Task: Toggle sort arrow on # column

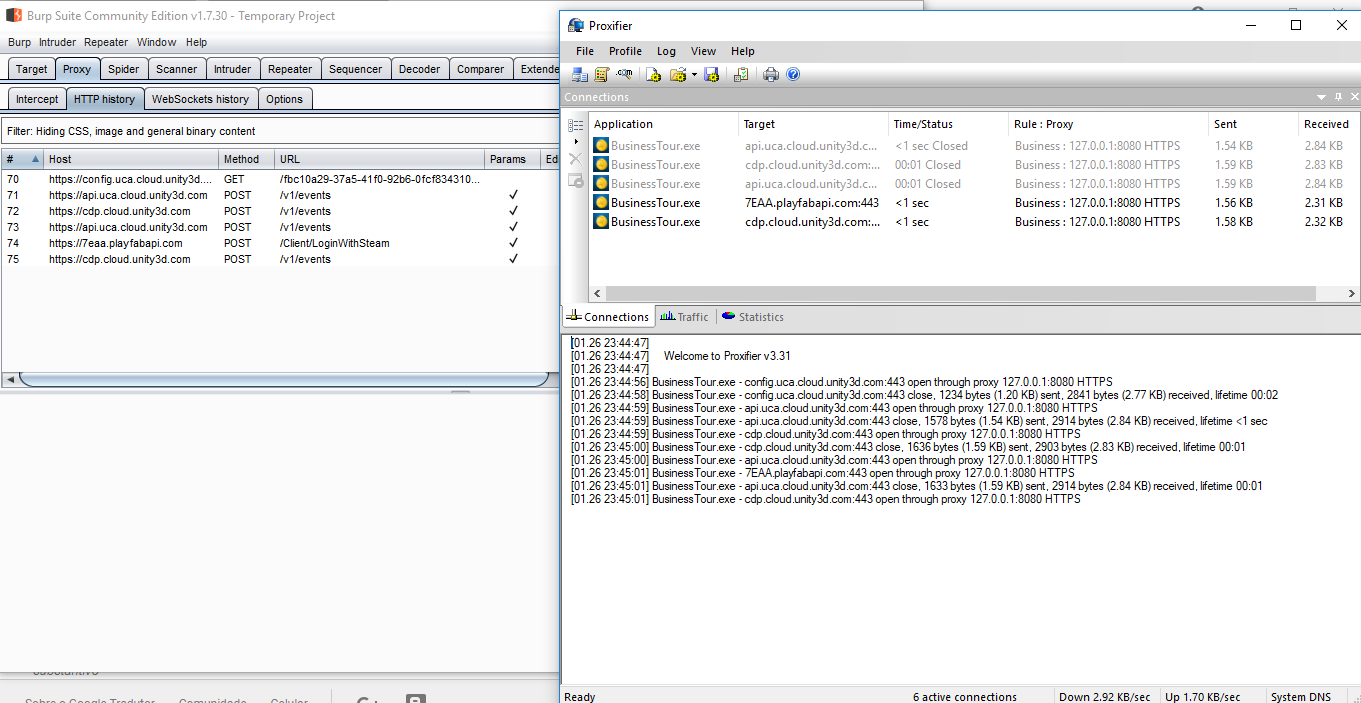Action: coord(36,159)
